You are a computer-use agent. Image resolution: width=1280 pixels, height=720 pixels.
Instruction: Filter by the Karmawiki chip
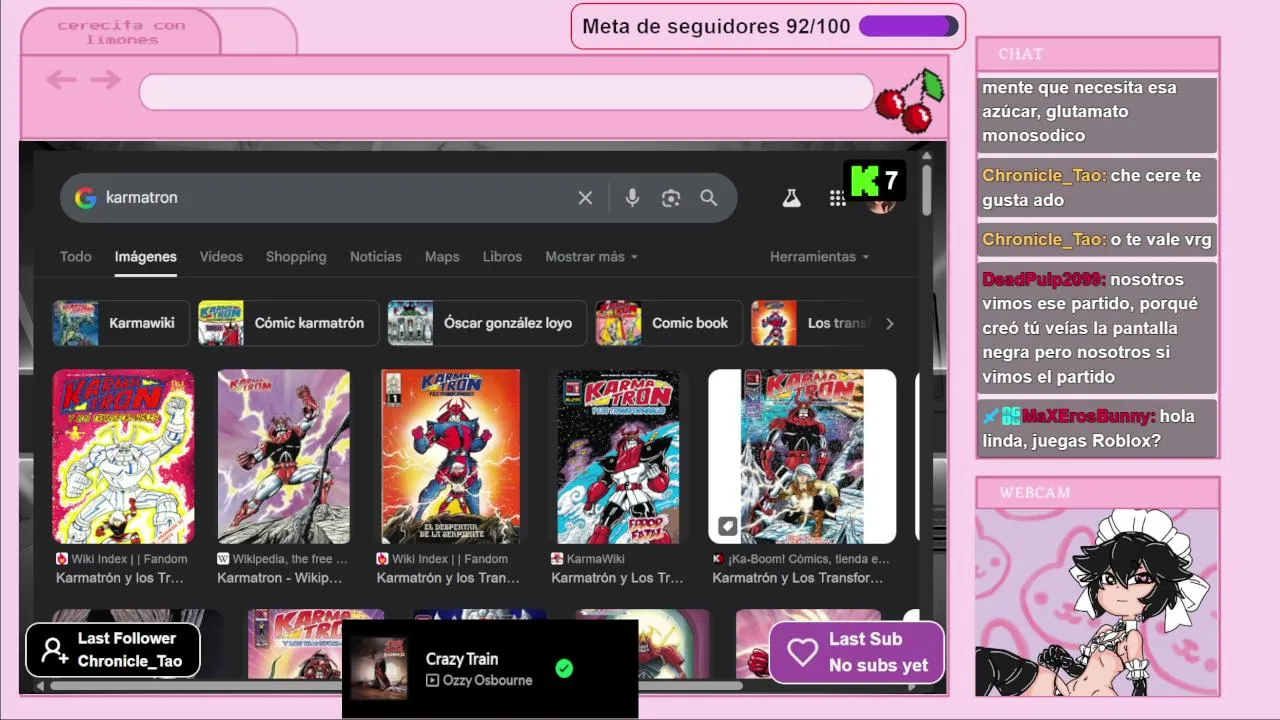121,323
